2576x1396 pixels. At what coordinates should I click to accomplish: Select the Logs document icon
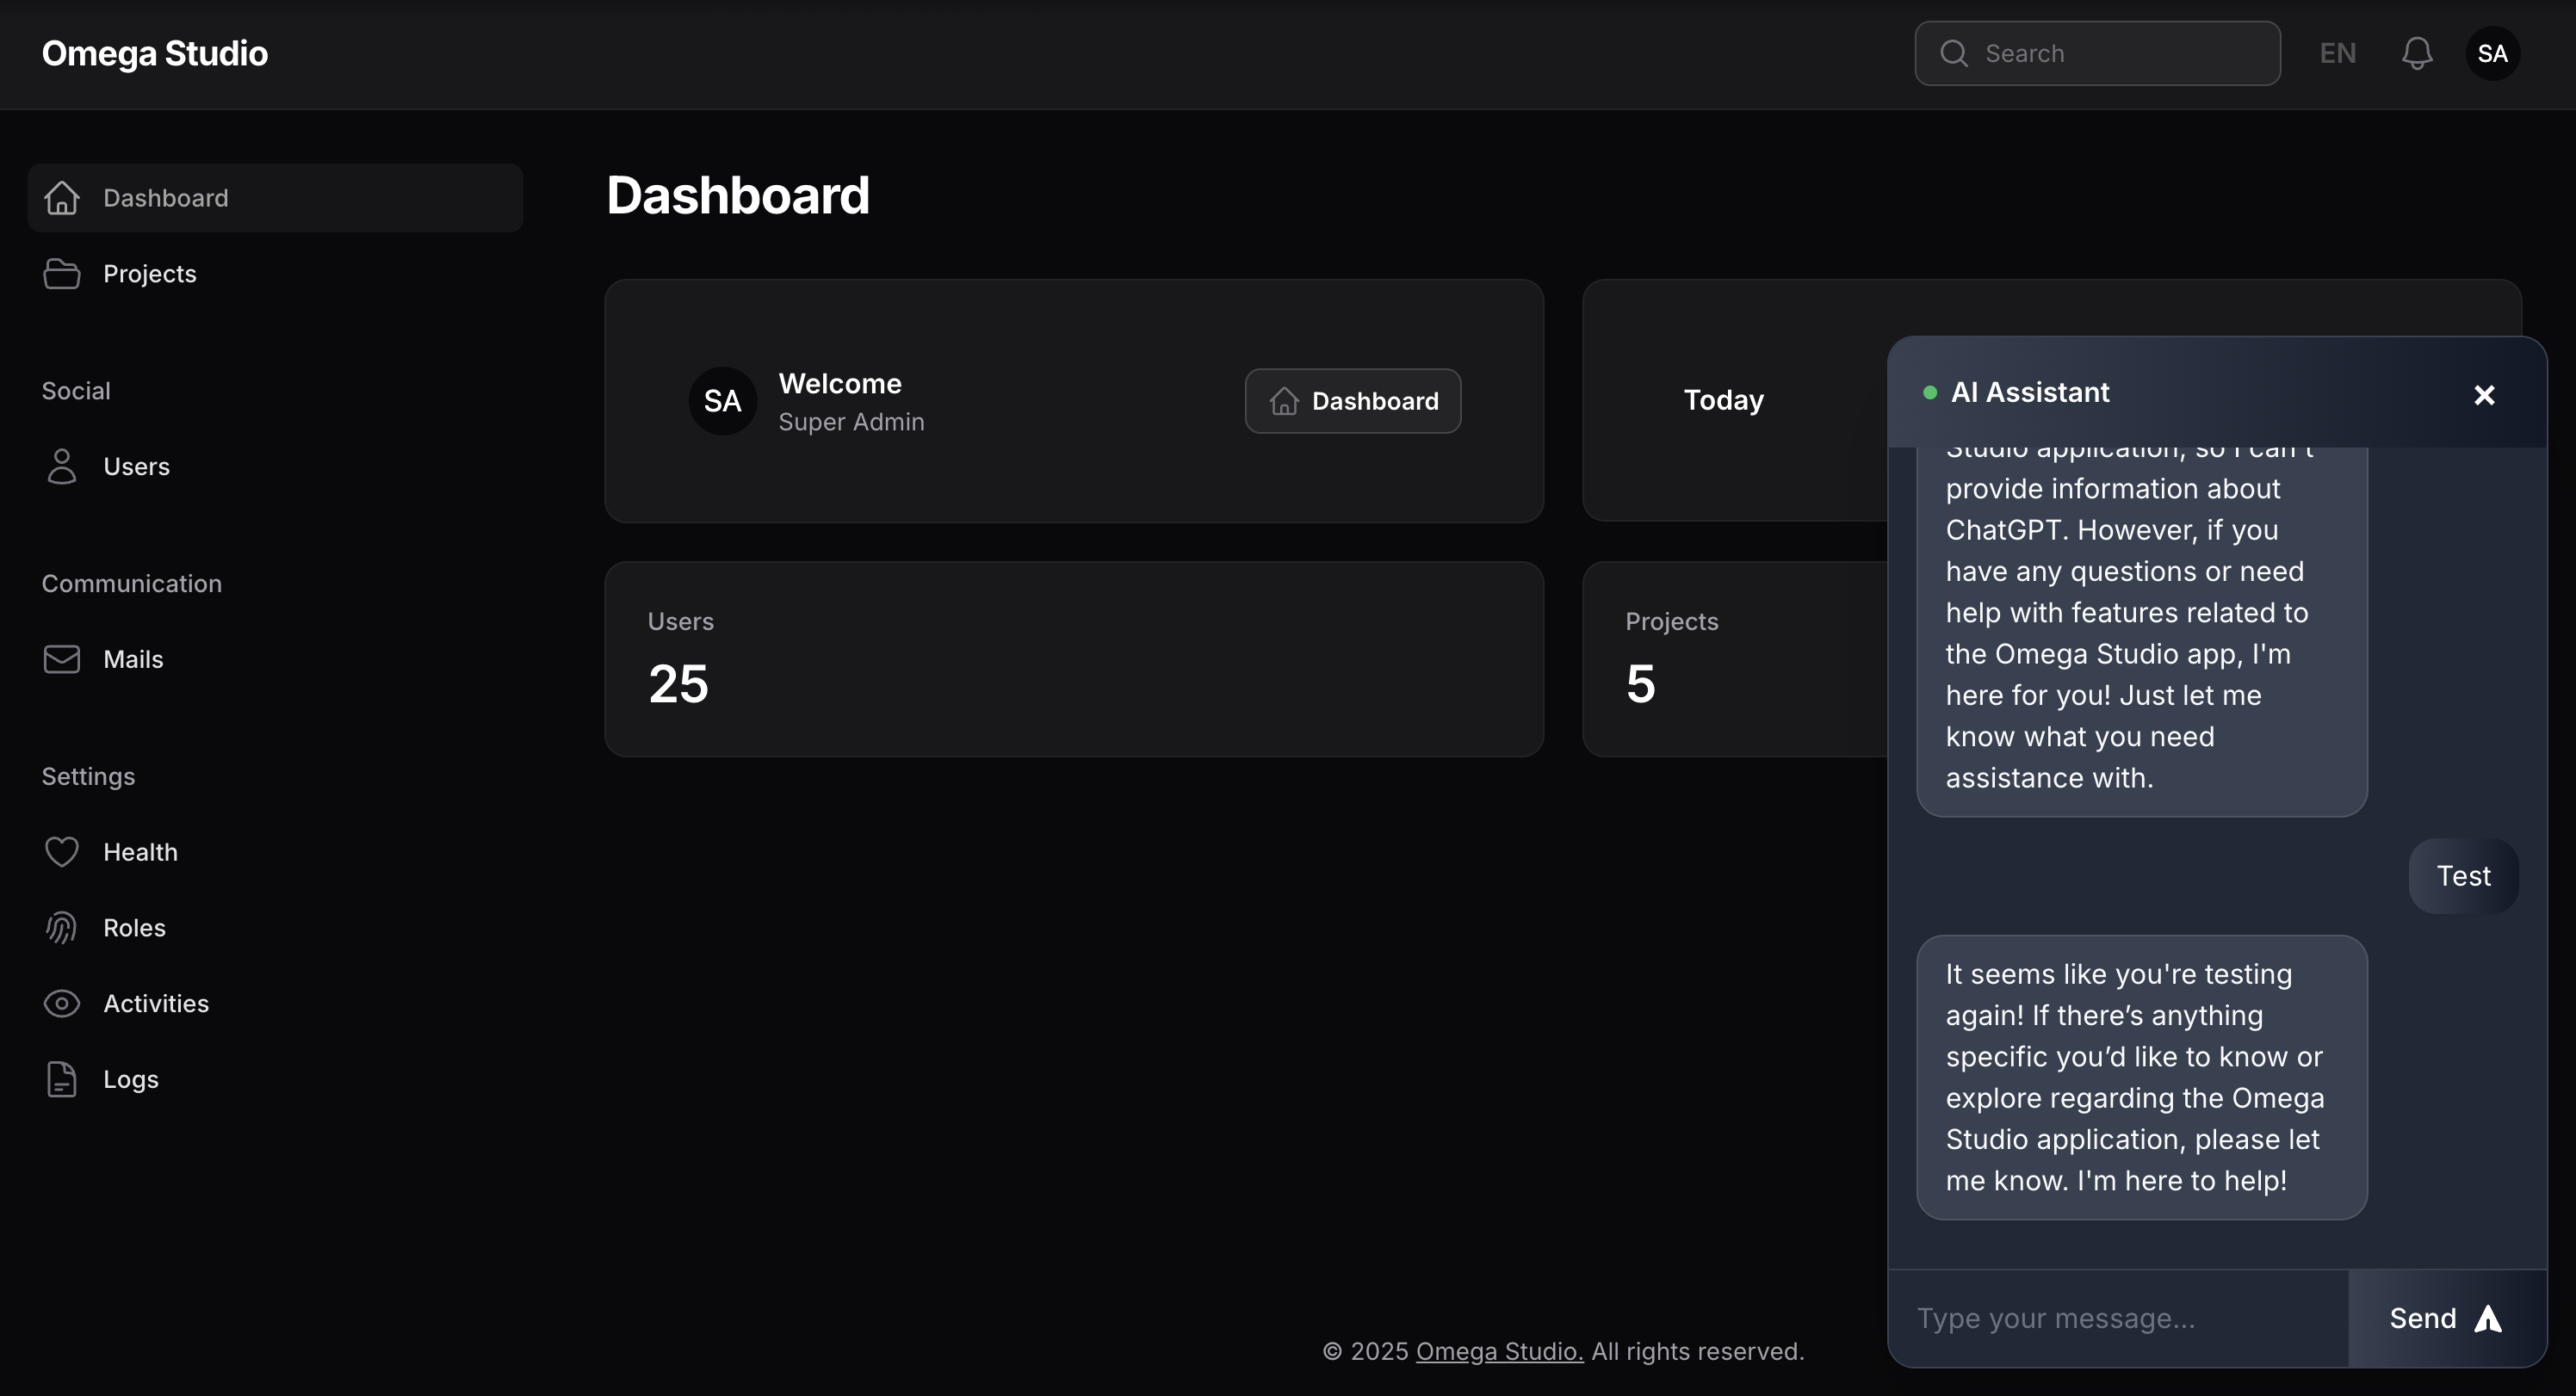61,1079
